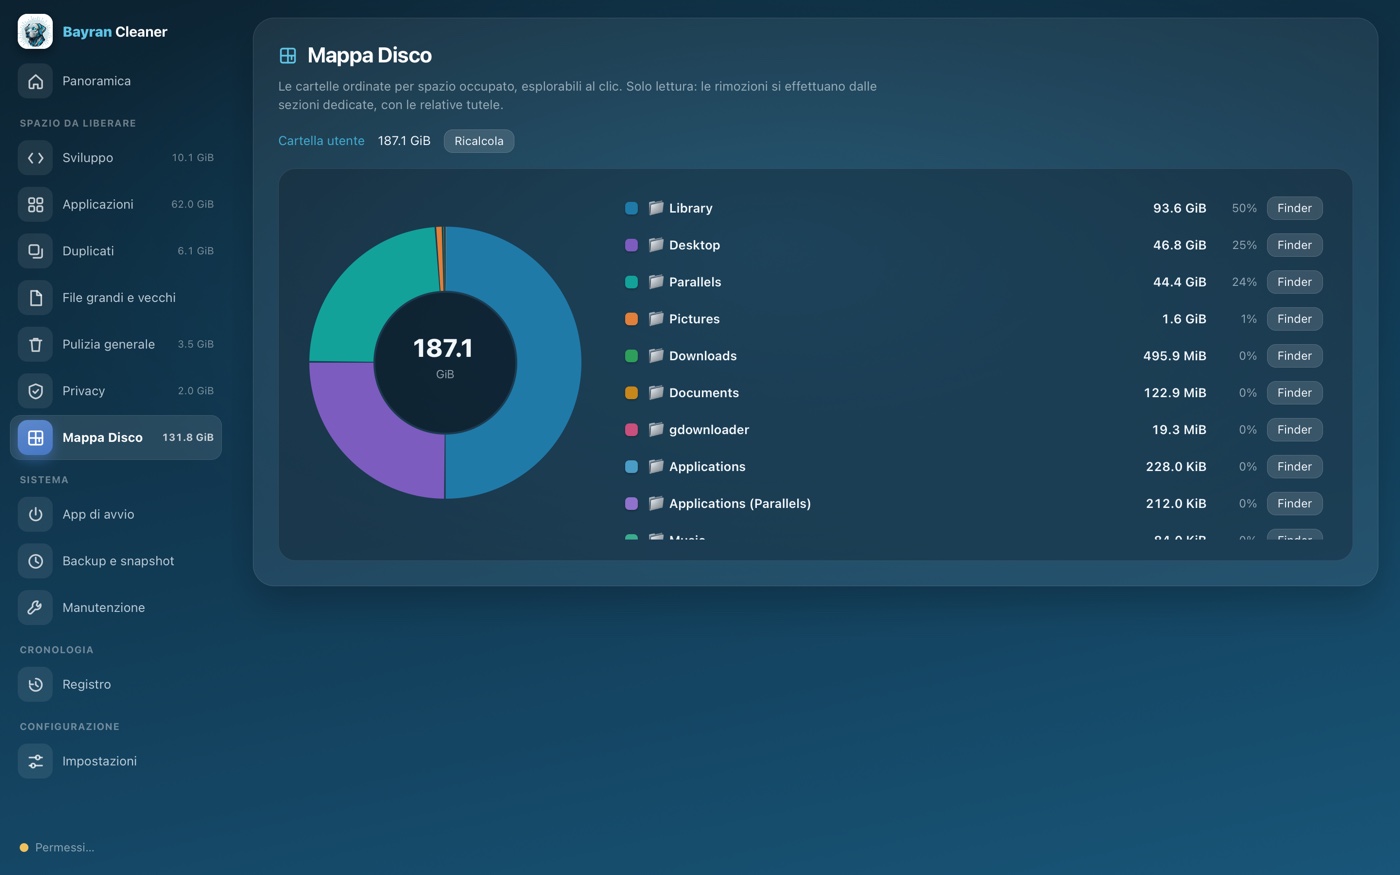The height and width of the screenshot is (875, 1400).
Task: Click the purple Desktop color swatch
Action: [x=631, y=245]
